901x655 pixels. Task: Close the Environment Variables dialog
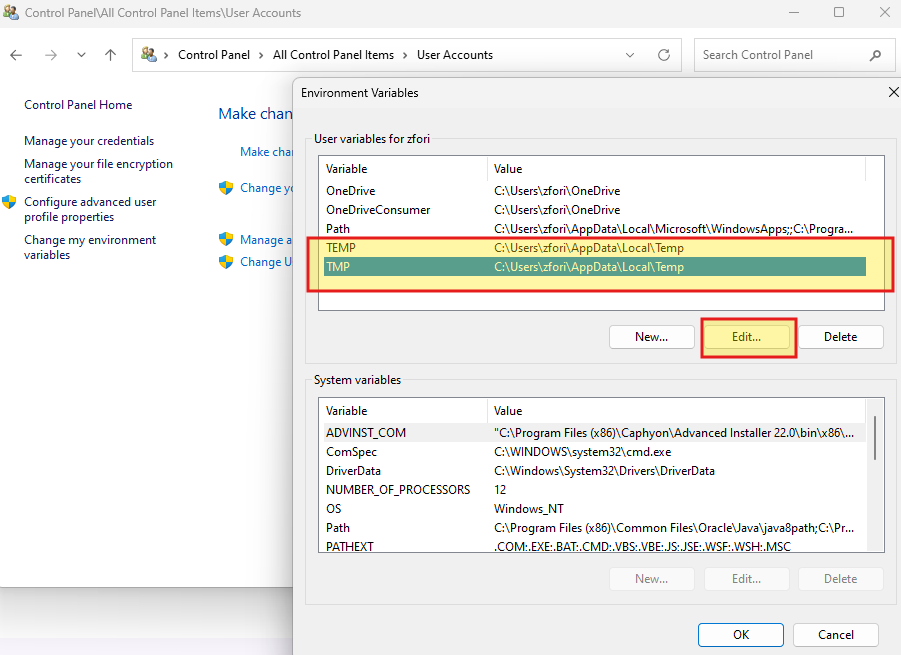pos(893,92)
